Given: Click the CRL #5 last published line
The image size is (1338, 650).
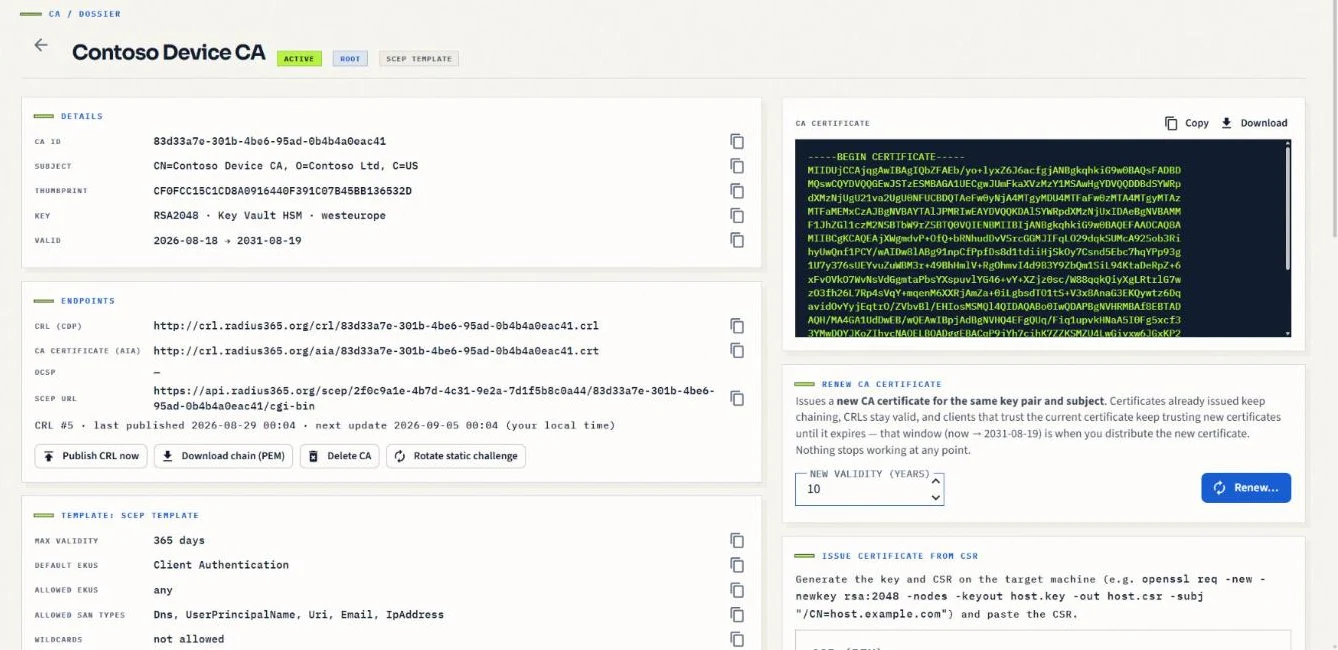Looking at the screenshot, I should point(325,425).
